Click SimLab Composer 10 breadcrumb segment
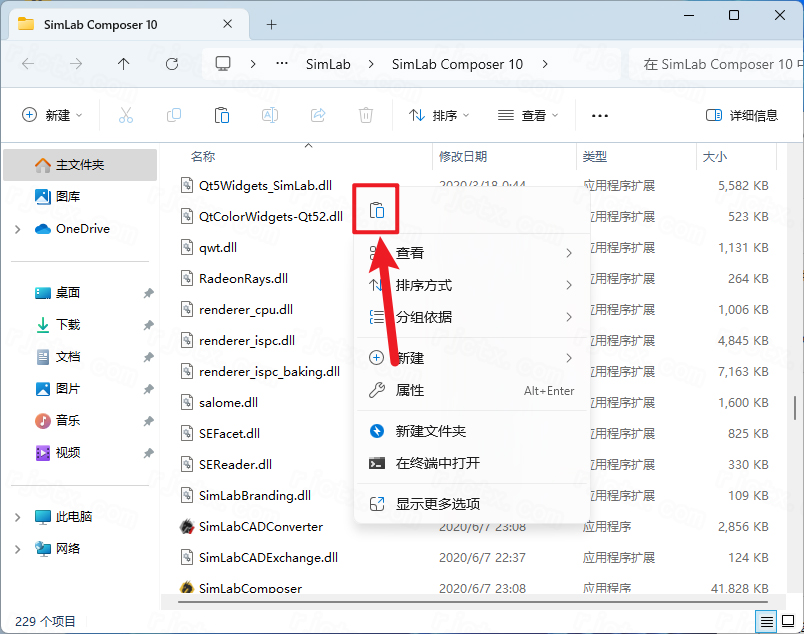The height and width of the screenshot is (634, 804). 457,64
